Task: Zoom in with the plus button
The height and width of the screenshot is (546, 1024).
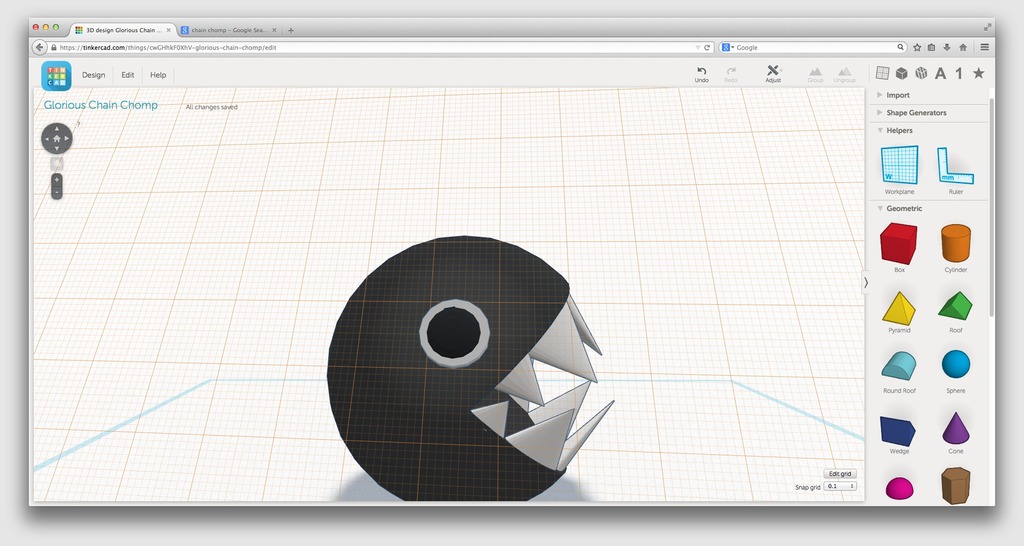Action: [57, 180]
